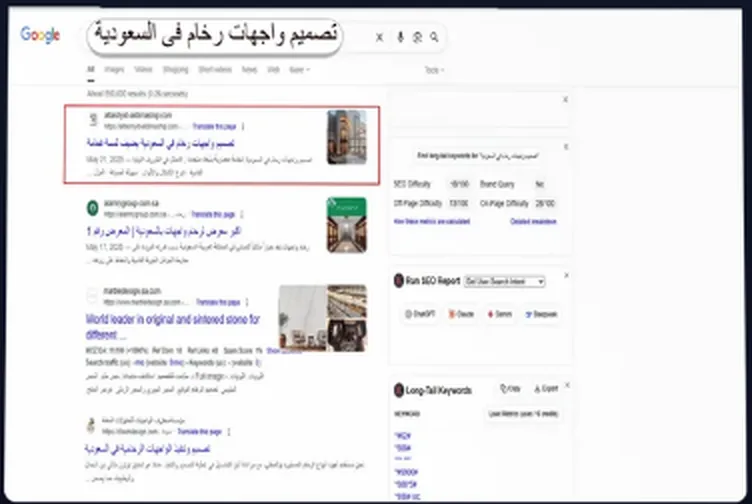This screenshot has width=752, height=504.
Task: Open the 'World leader in original and sintered stone' link
Action: tap(173, 327)
